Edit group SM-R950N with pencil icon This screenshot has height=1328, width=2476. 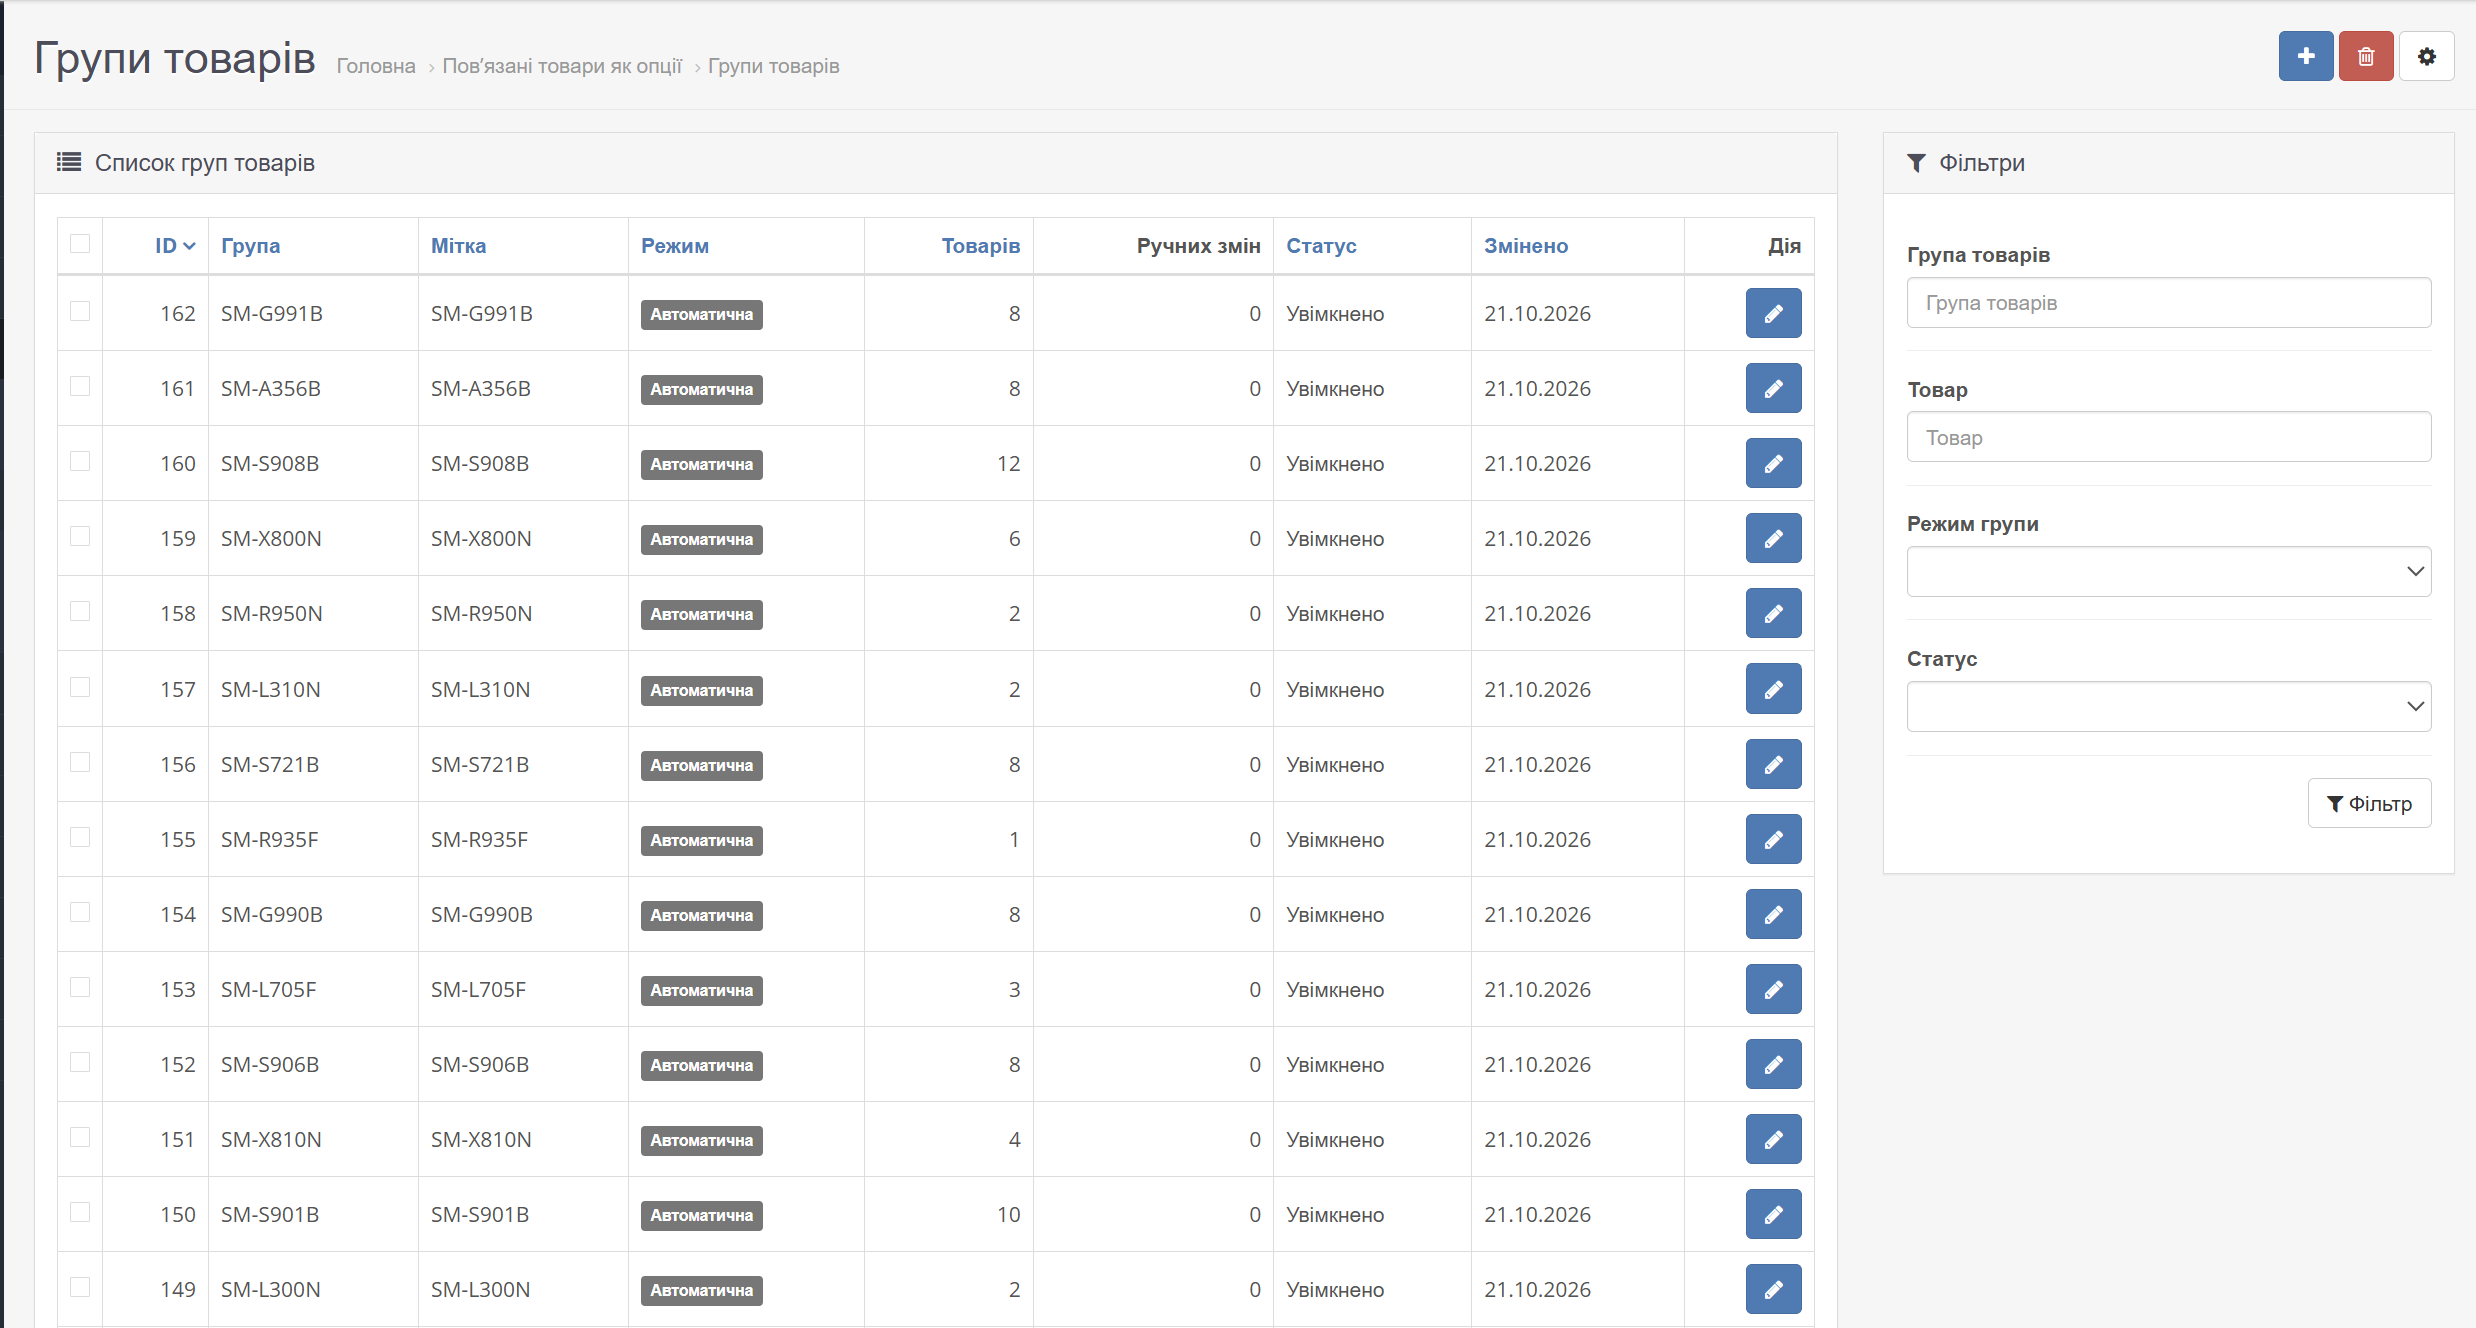tap(1773, 613)
